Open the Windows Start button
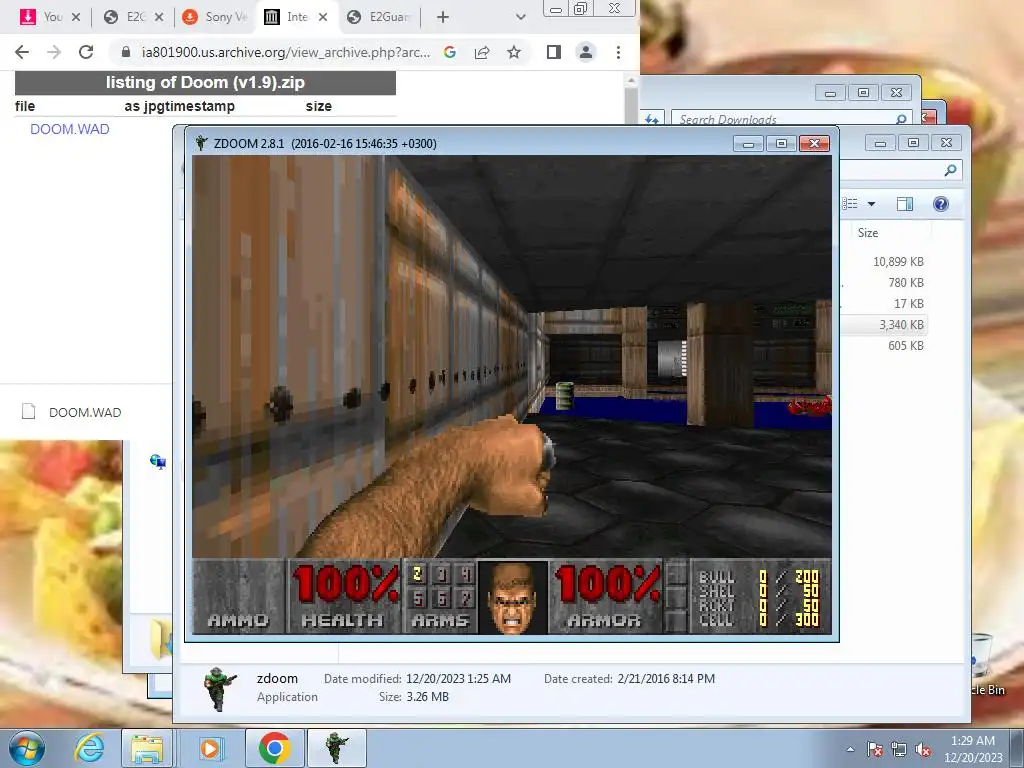The image size is (1024, 768). 26,748
